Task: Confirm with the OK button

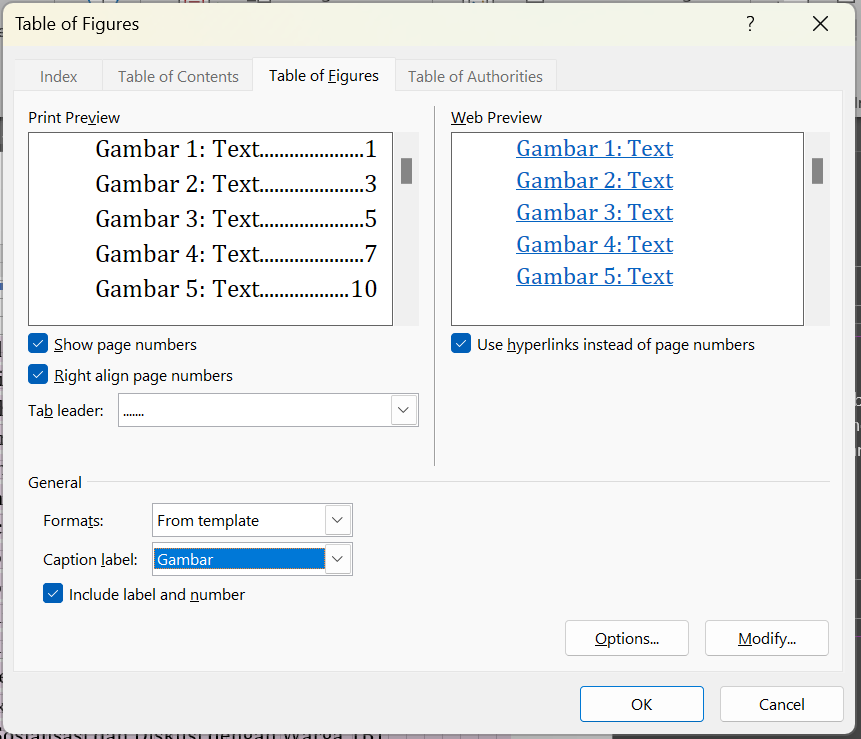Action: (x=641, y=704)
